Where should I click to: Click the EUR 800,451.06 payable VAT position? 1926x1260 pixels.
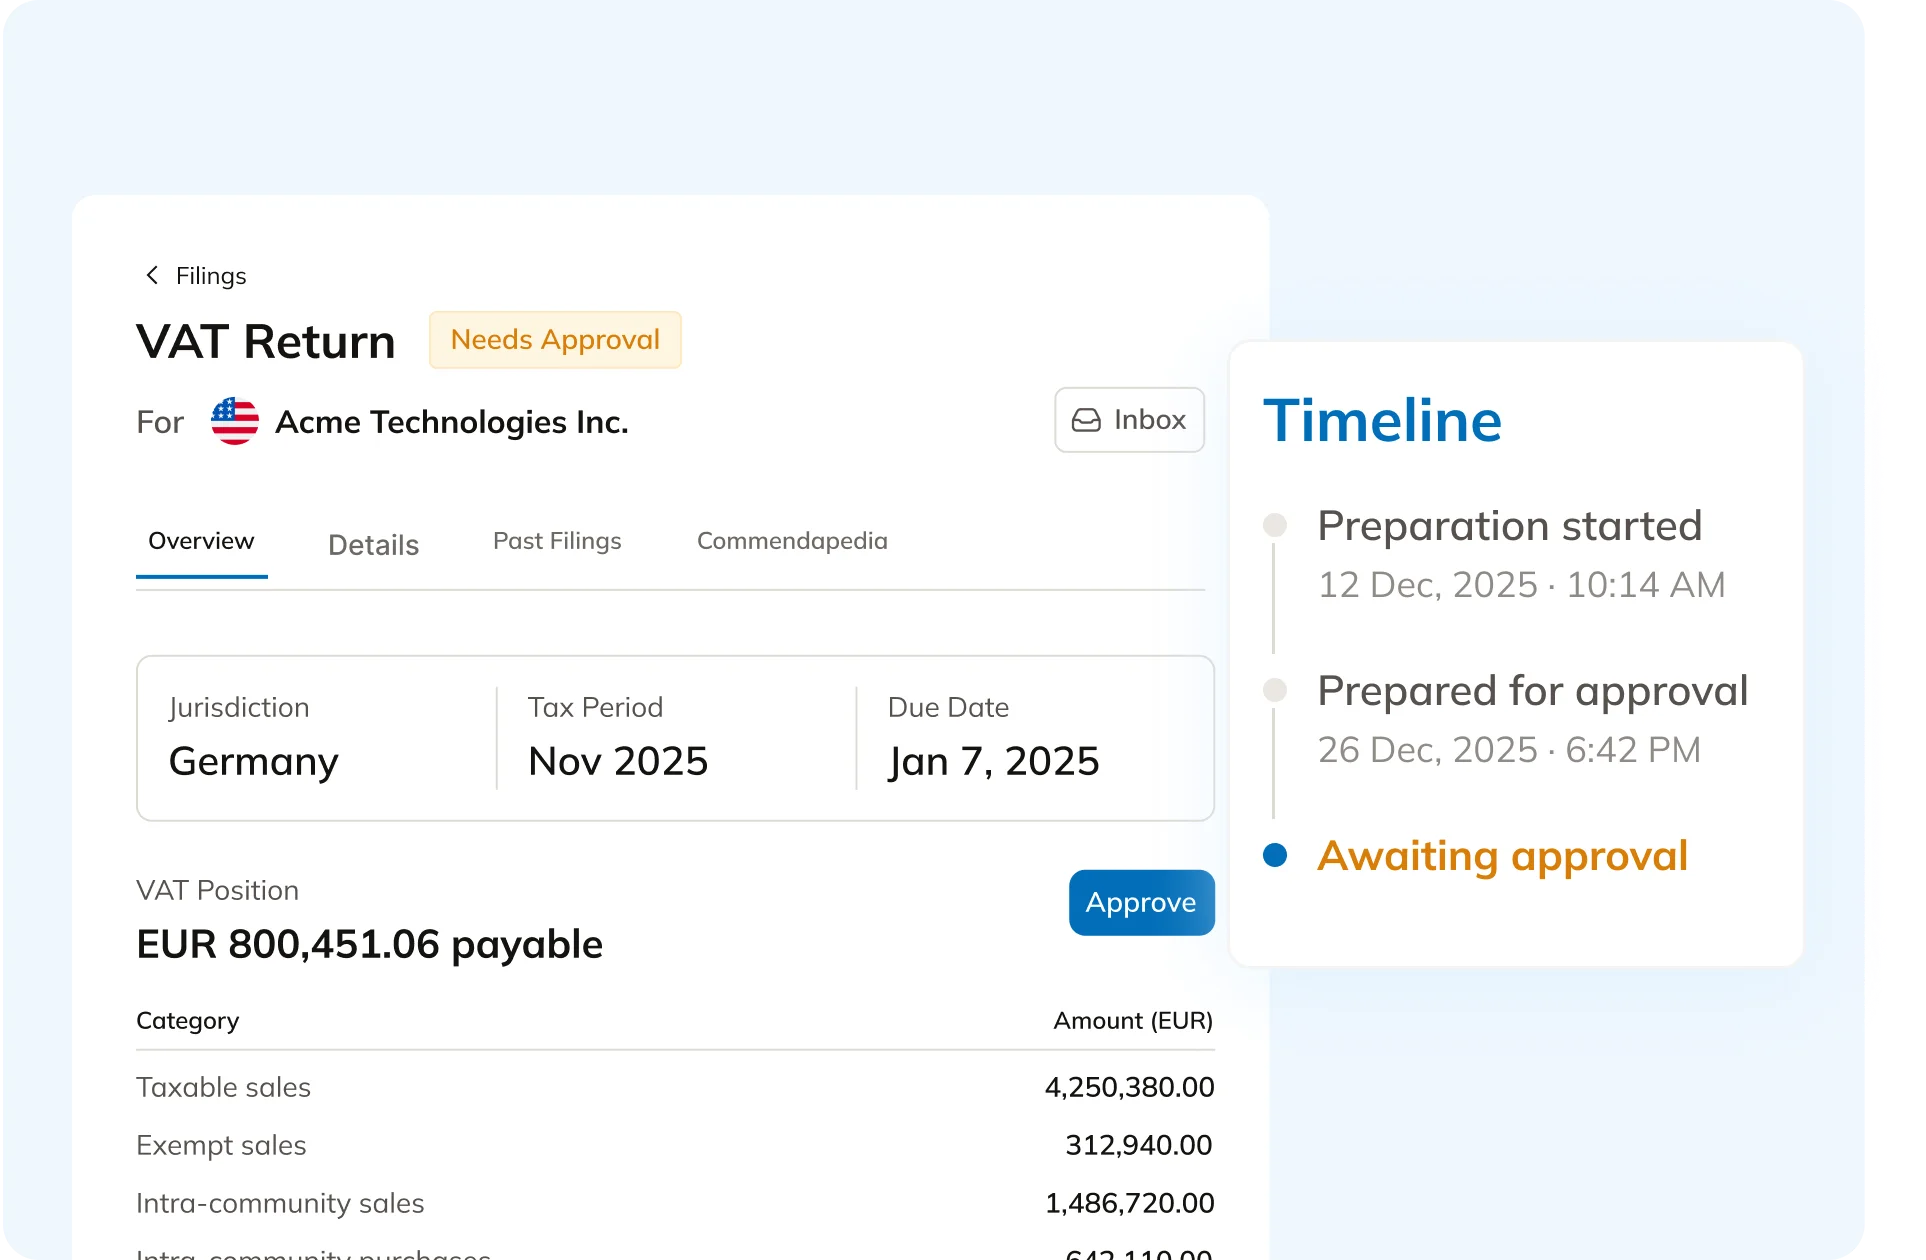pyautogui.click(x=370, y=943)
